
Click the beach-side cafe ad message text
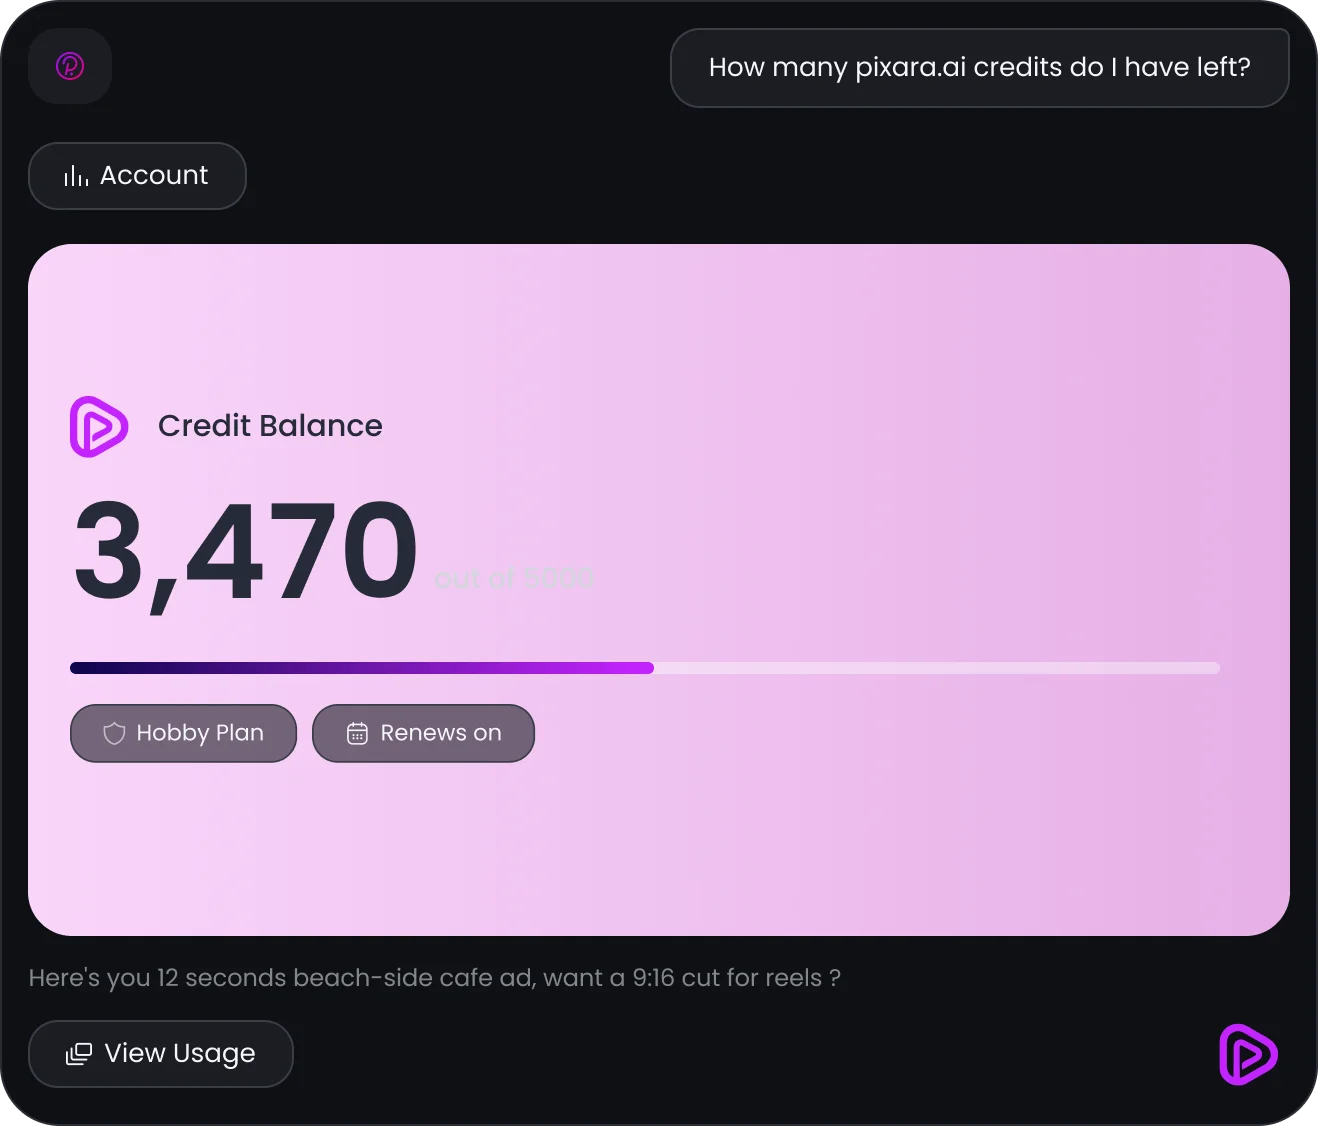pos(435,978)
